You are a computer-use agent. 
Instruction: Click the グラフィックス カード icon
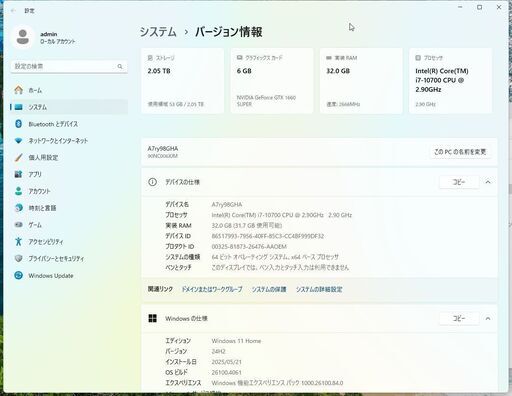click(239, 58)
